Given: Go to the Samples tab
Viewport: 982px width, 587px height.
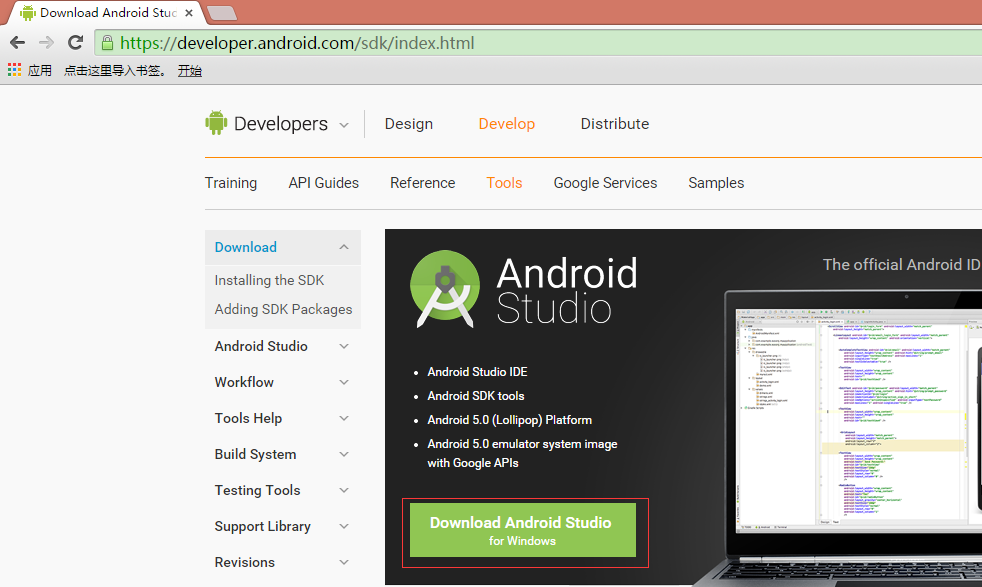Looking at the screenshot, I should pos(716,183).
